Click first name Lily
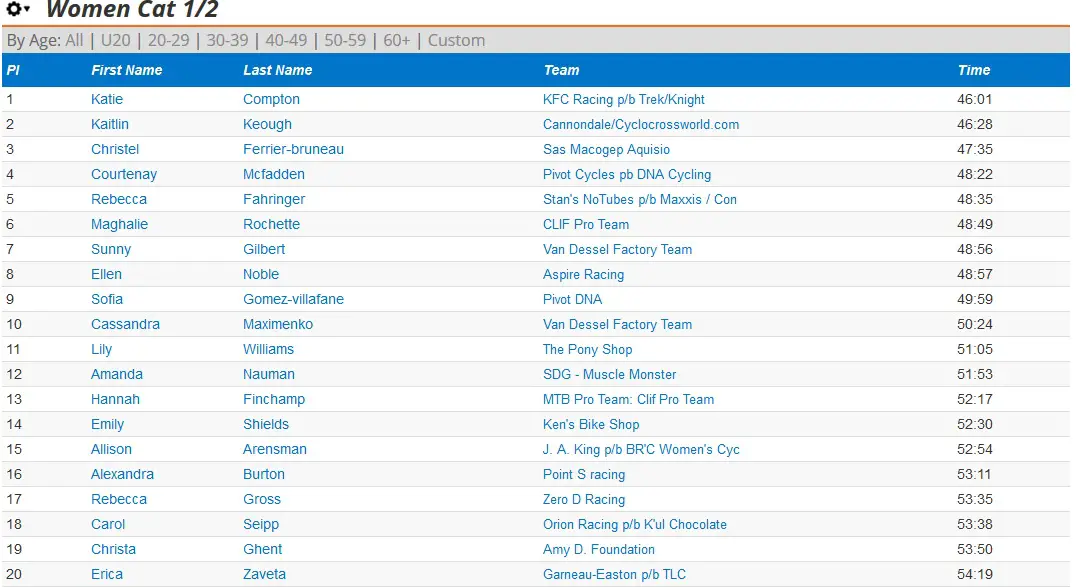 101,349
